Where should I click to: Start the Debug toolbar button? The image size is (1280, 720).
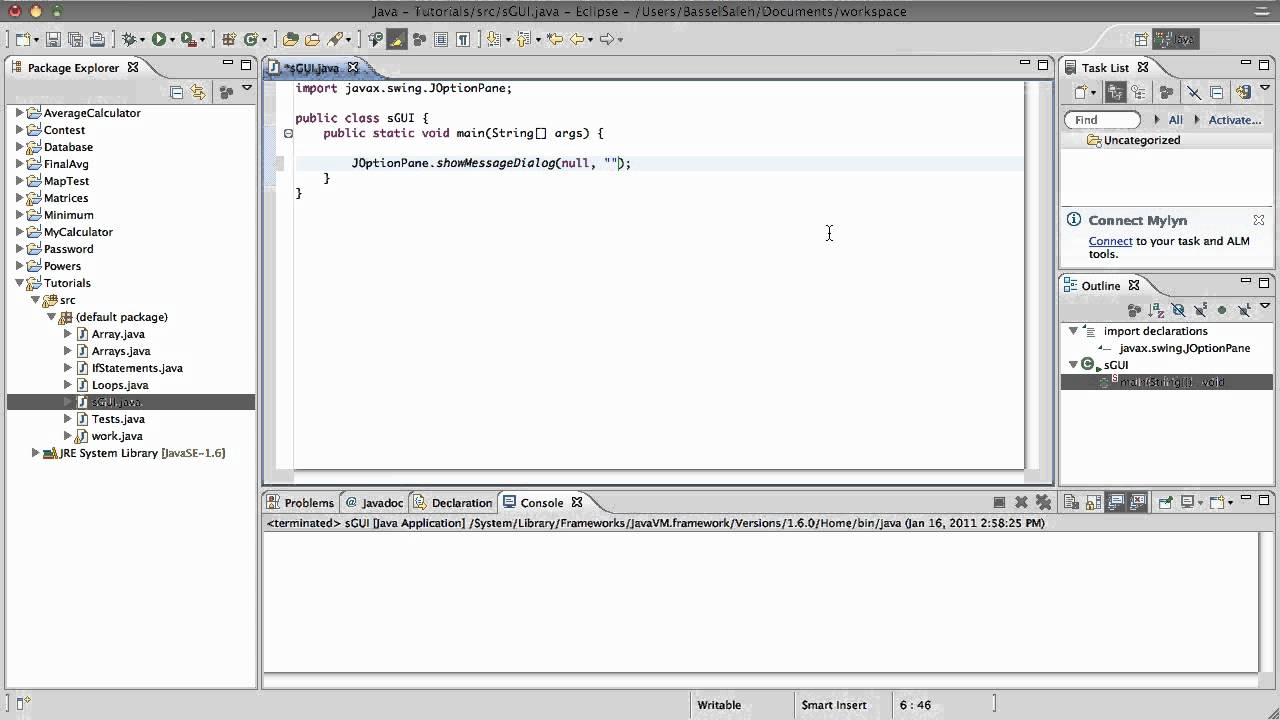pos(129,39)
